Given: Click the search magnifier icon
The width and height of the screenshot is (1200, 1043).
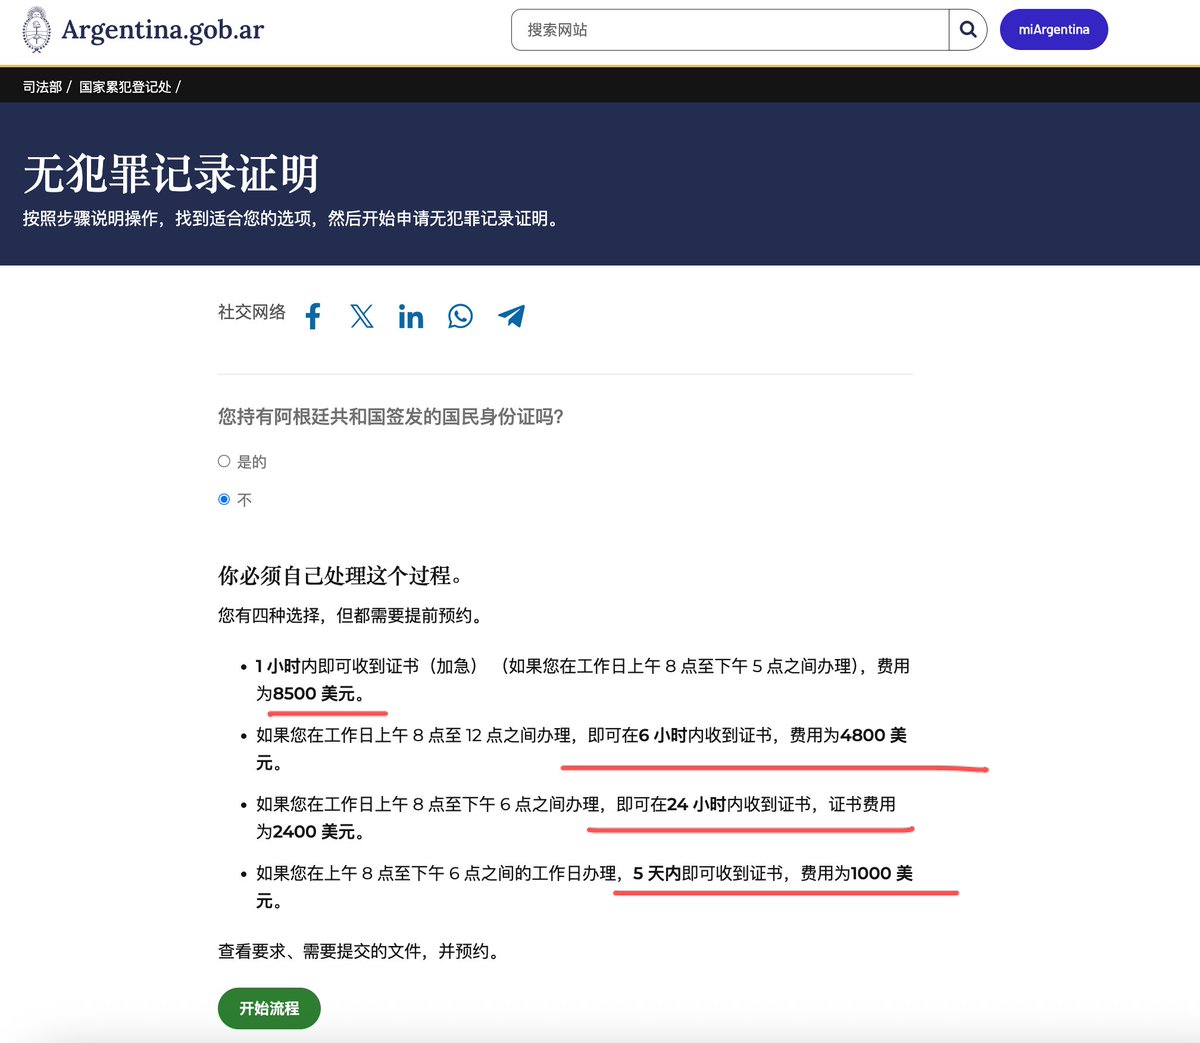Looking at the screenshot, I should (x=966, y=30).
